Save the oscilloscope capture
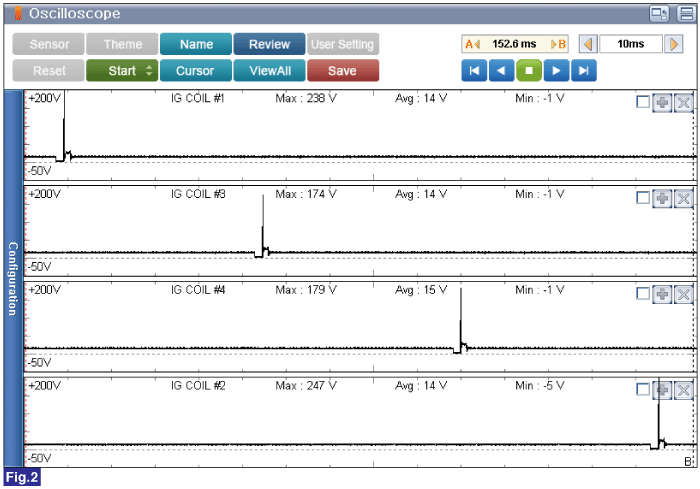The image size is (700, 489). click(343, 71)
